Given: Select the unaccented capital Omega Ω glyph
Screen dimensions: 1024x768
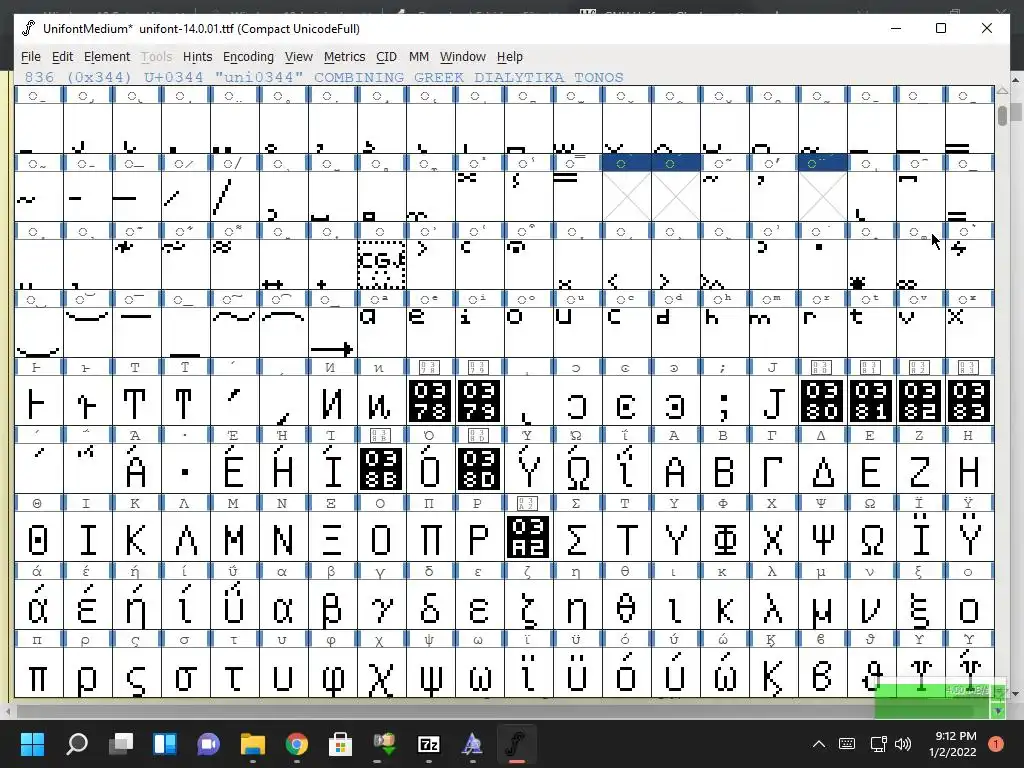Looking at the screenshot, I should (871, 536).
